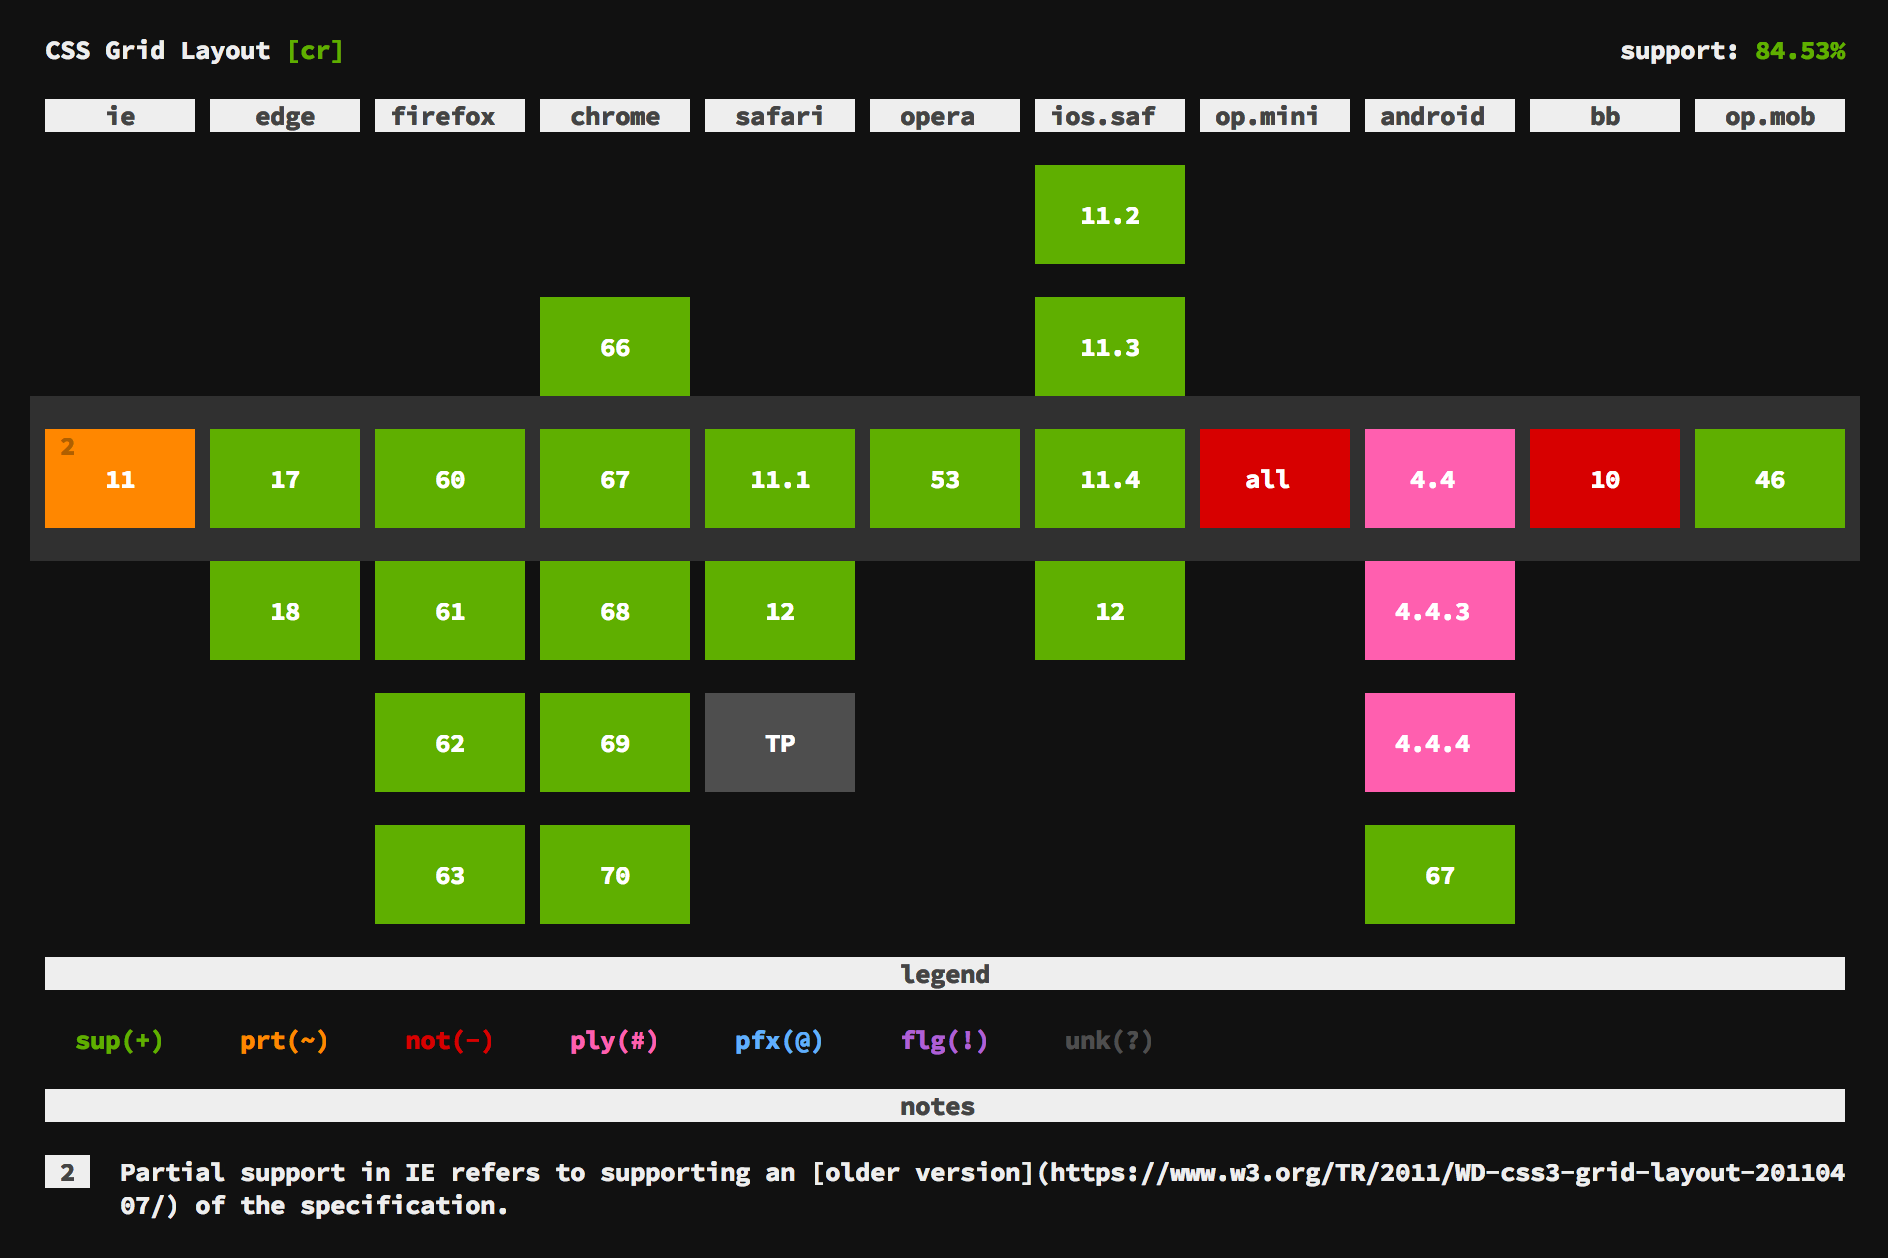The image size is (1888, 1258).
Task: Select the unk(?) legend entry
Action: point(1109,1041)
